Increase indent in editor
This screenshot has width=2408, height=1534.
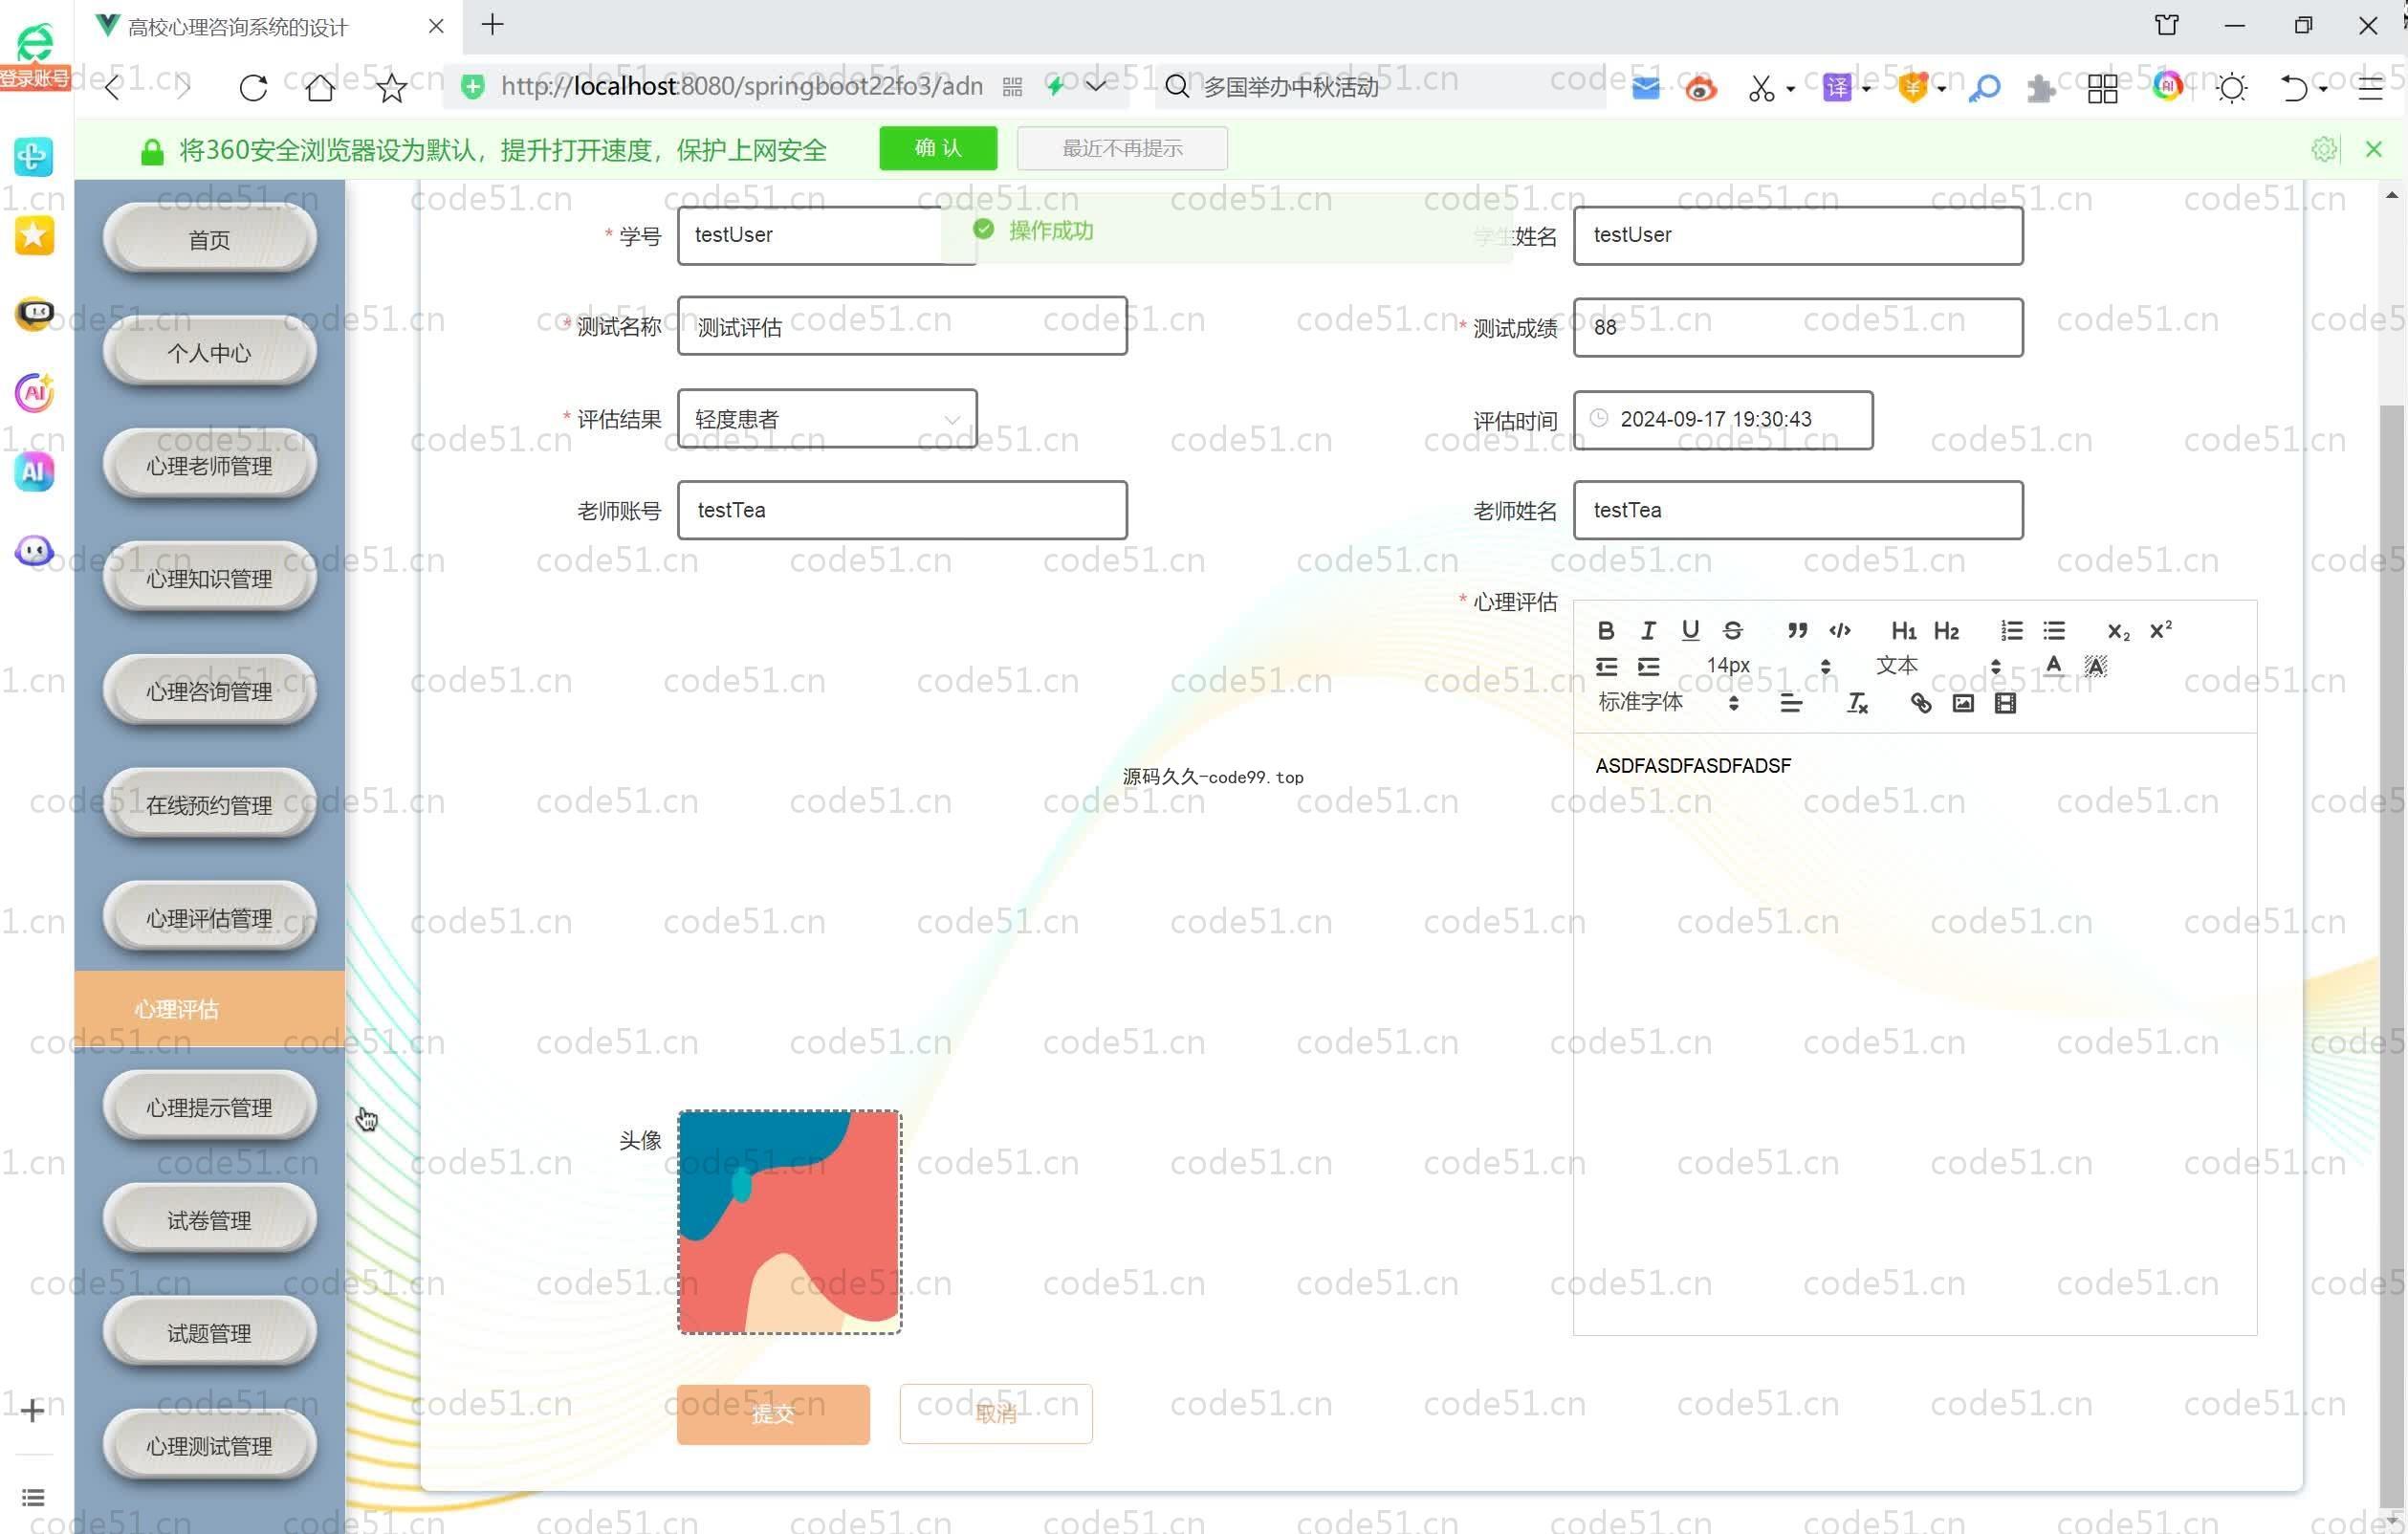click(x=1648, y=666)
